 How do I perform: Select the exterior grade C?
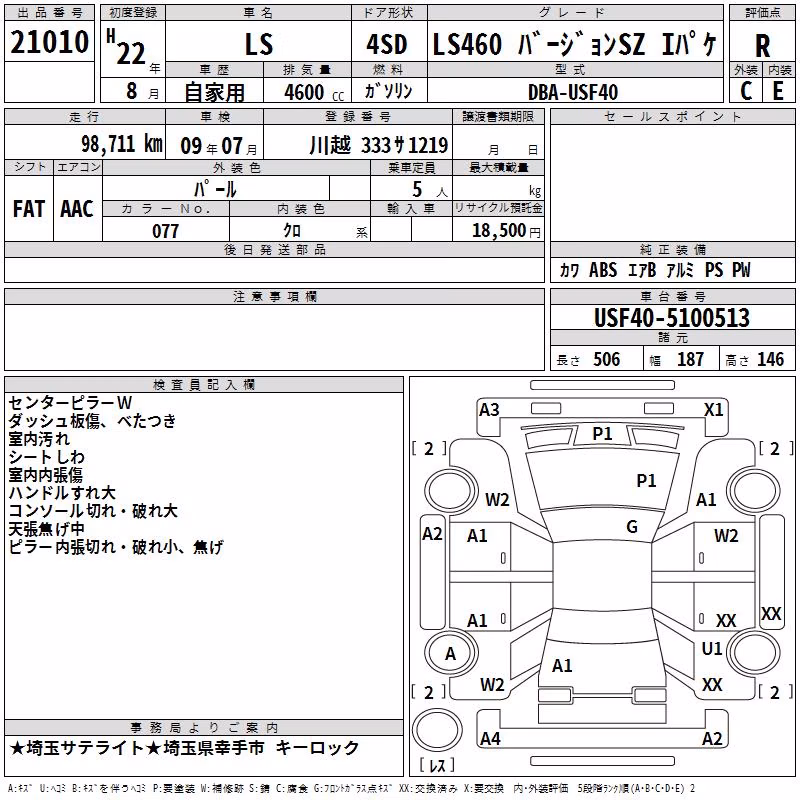(746, 91)
